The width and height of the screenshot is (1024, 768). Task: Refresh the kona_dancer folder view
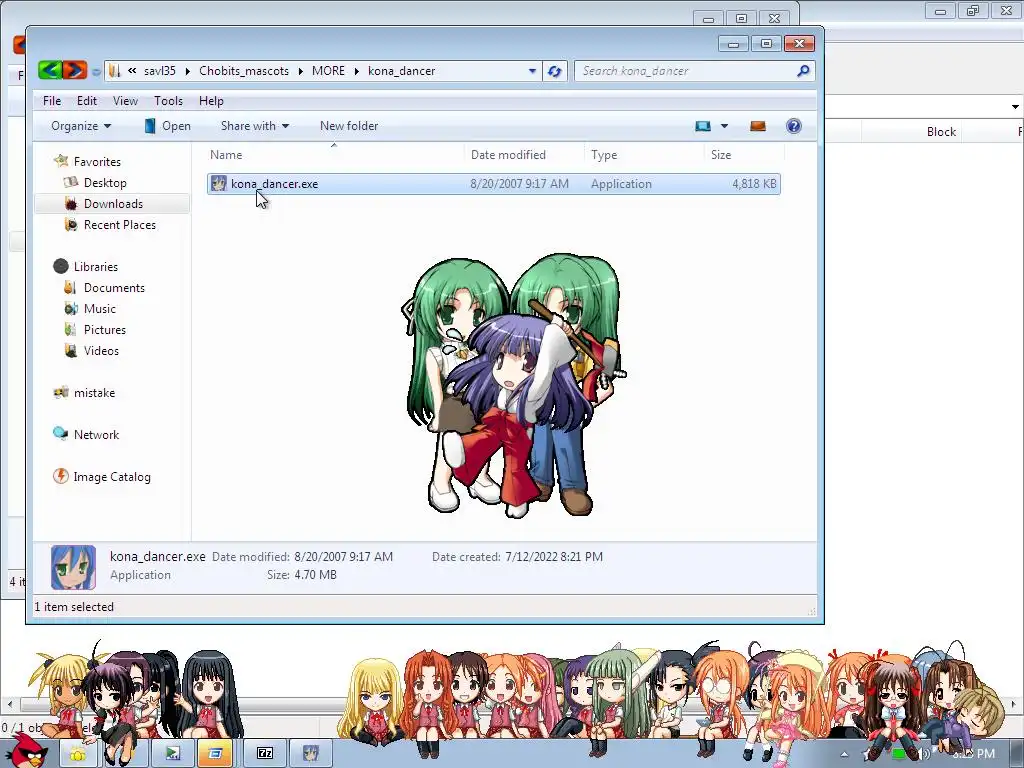pyautogui.click(x=554, y=71)
